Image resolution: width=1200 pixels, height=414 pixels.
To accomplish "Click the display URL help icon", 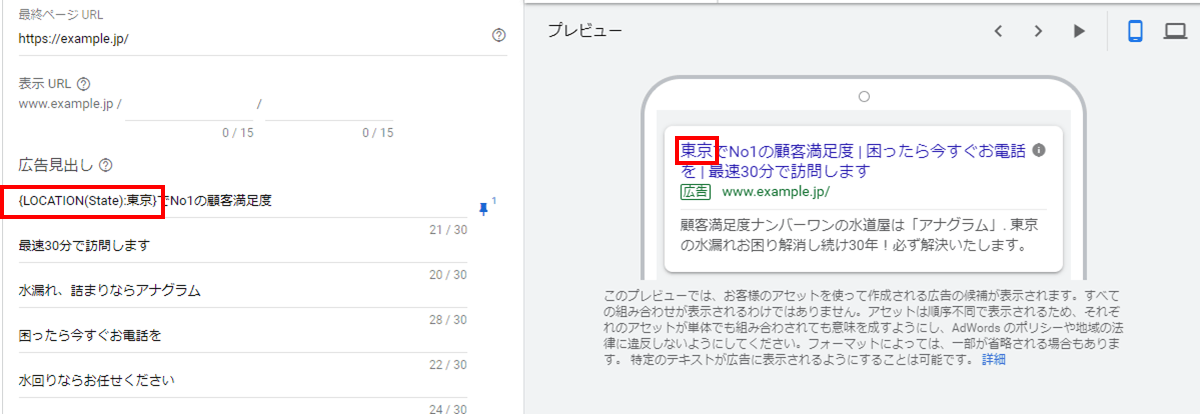I will (84, 84).
